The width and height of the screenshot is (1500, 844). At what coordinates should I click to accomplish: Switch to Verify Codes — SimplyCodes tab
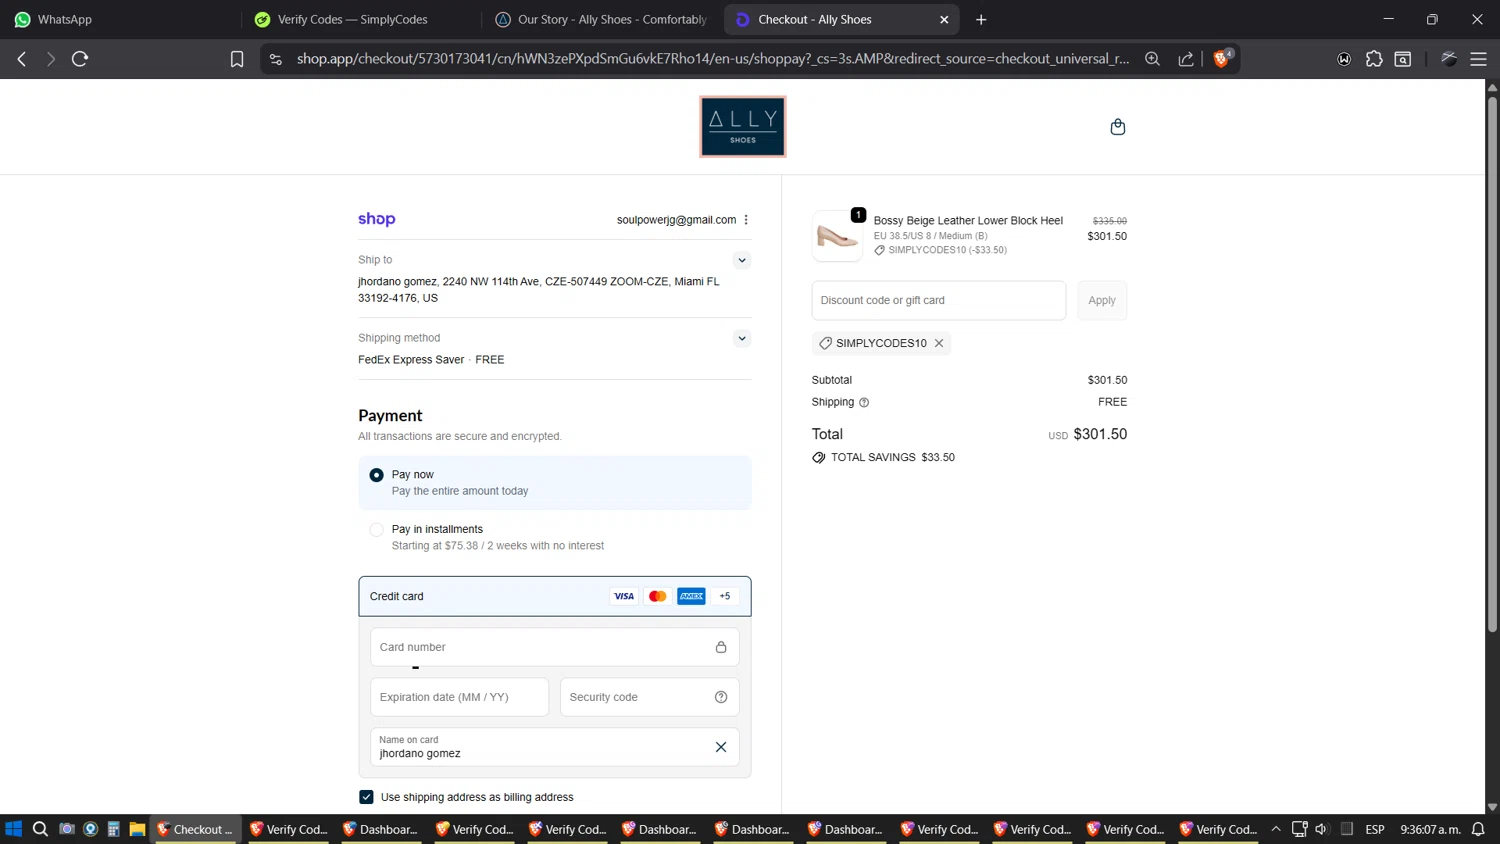(x=360, y=19)
